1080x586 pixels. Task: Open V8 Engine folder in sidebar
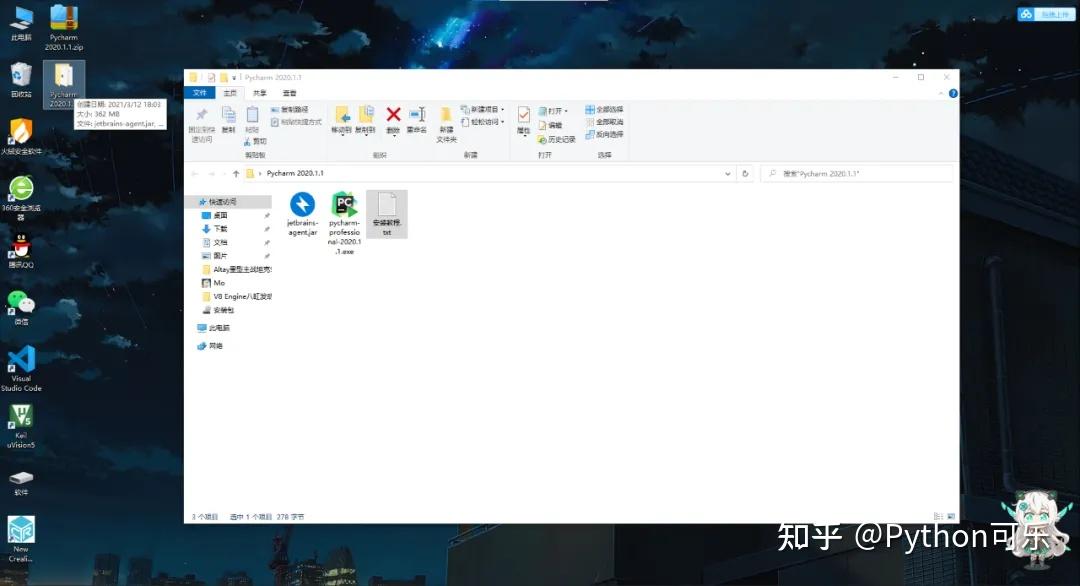[236, 297]
